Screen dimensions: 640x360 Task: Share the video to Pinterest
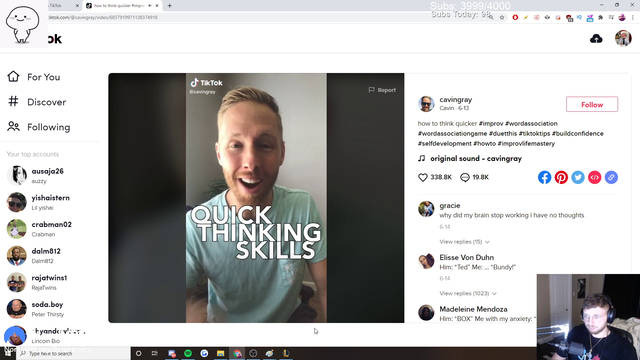click(561, 177)
